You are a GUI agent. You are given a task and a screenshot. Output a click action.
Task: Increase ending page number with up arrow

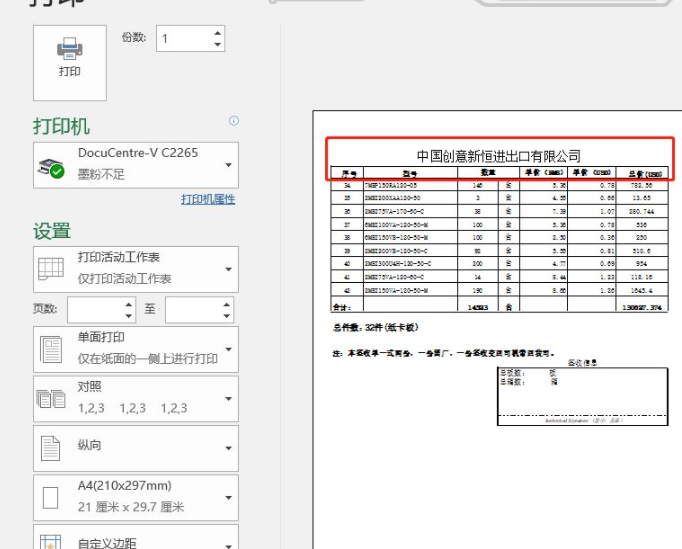pos(226,304)
